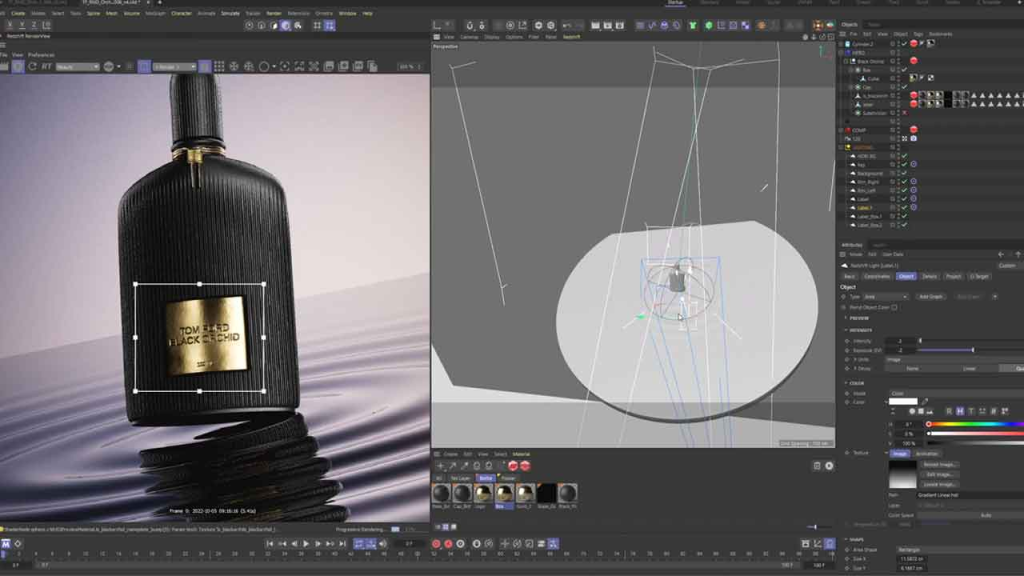Switch to the Takes tab
Screen dimensions: 1024x576
pyautogui.click(x=874, y=25)
